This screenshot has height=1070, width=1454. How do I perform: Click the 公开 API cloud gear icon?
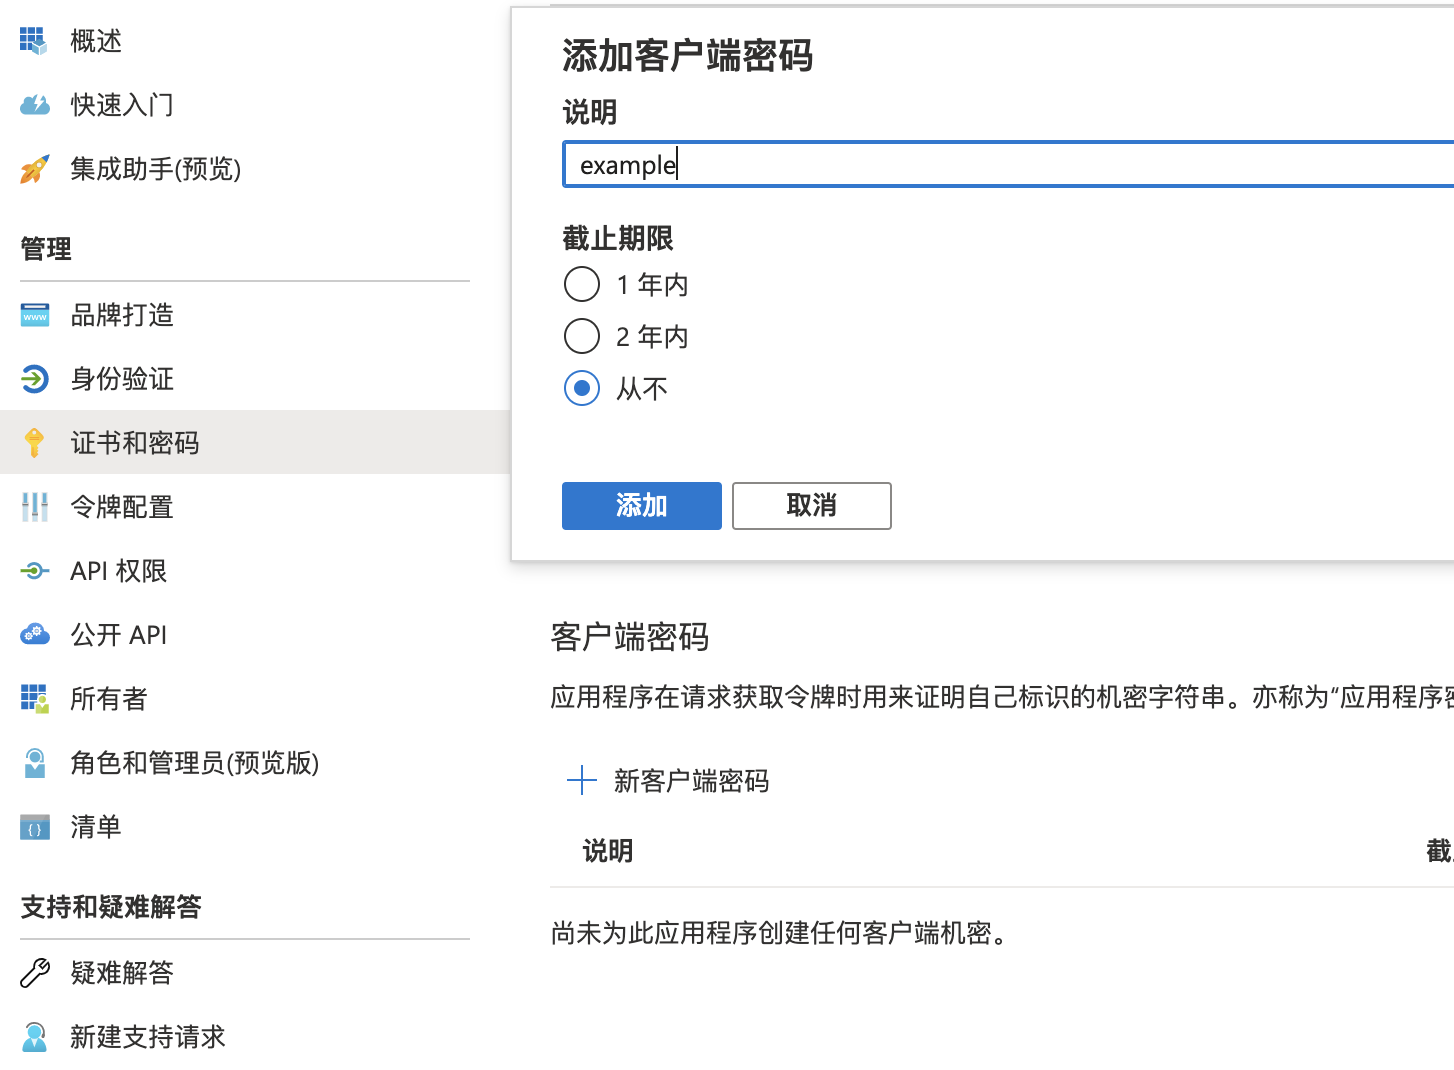tap(34, 635)
